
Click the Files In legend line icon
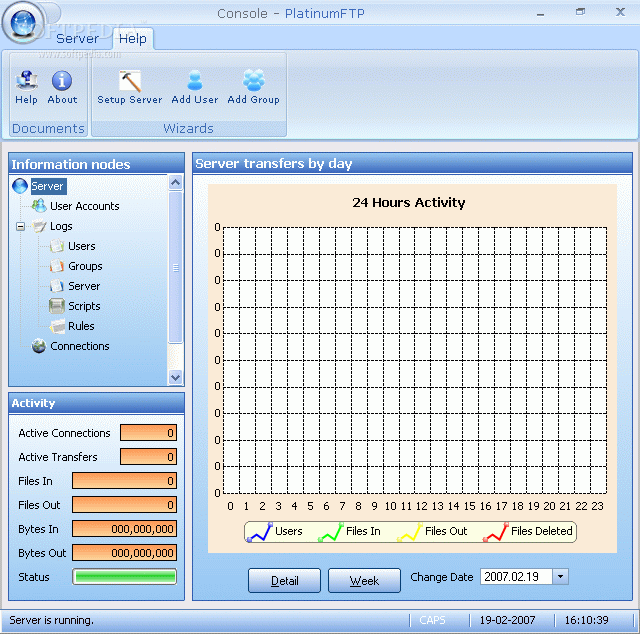(x=331, y=532)
